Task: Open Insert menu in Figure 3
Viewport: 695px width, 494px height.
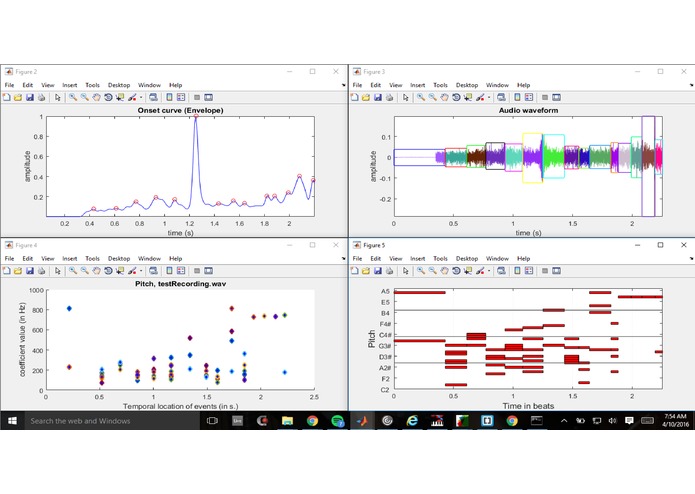Action: pyautogui.click(x=418, y=85)
